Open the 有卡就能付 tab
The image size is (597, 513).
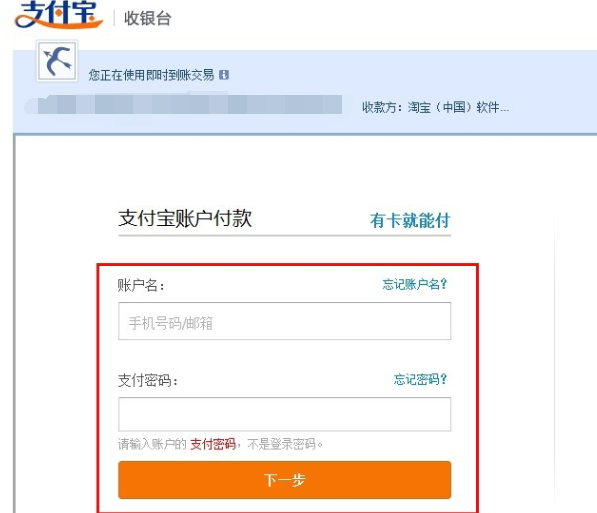[410, 221]
